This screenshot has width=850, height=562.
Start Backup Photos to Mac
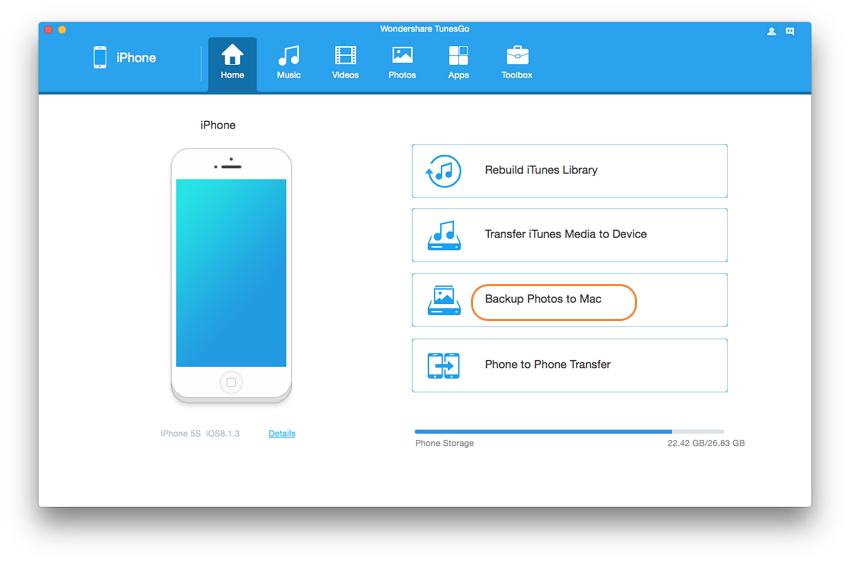tap(570, 300)
